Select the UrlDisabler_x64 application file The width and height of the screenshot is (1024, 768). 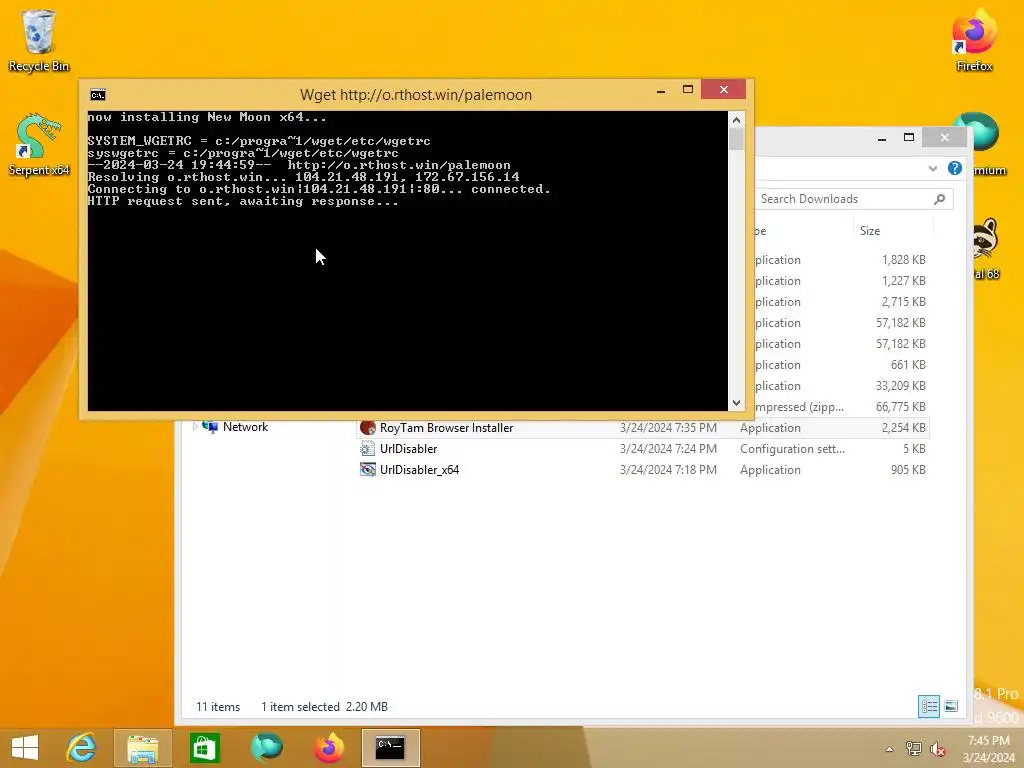click(x=643, y=470)
